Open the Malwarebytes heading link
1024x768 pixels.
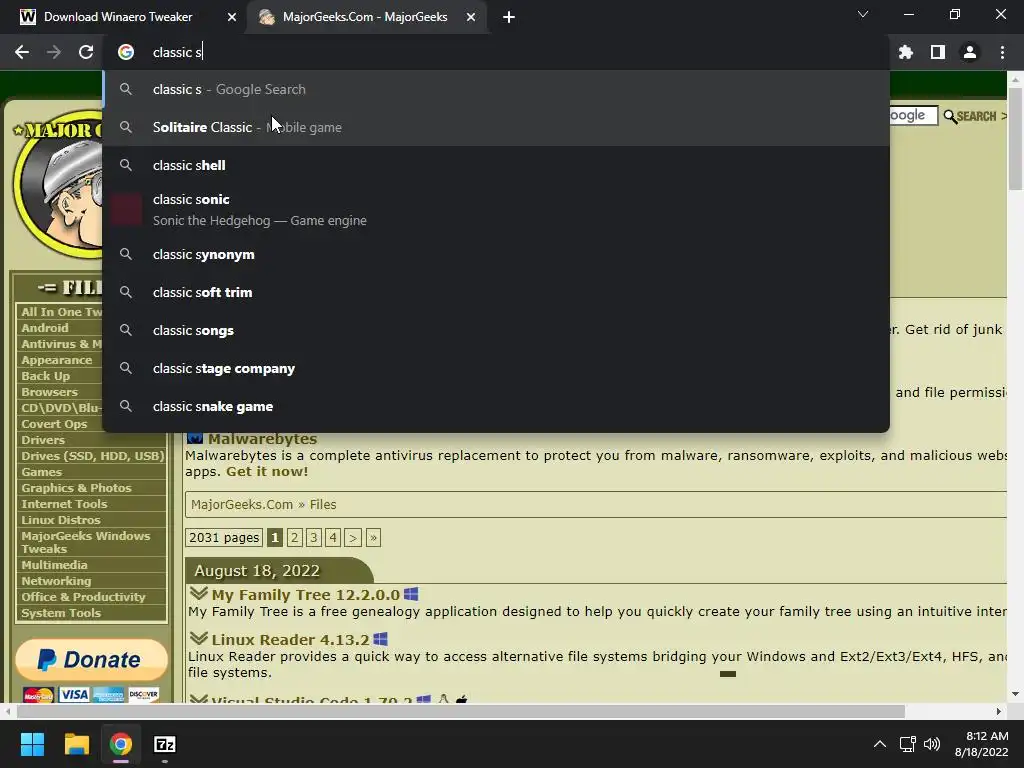[x=263, y=439]
